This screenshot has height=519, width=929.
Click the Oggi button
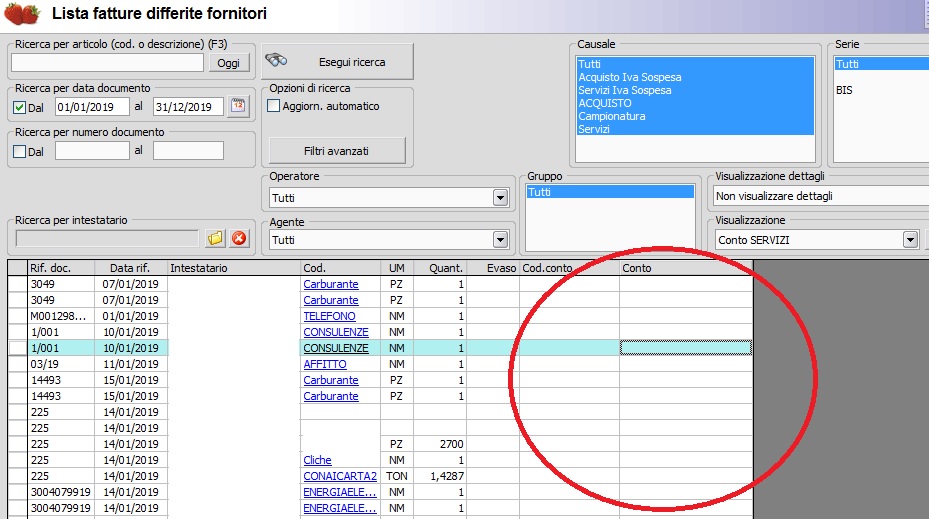coord(228,63)
